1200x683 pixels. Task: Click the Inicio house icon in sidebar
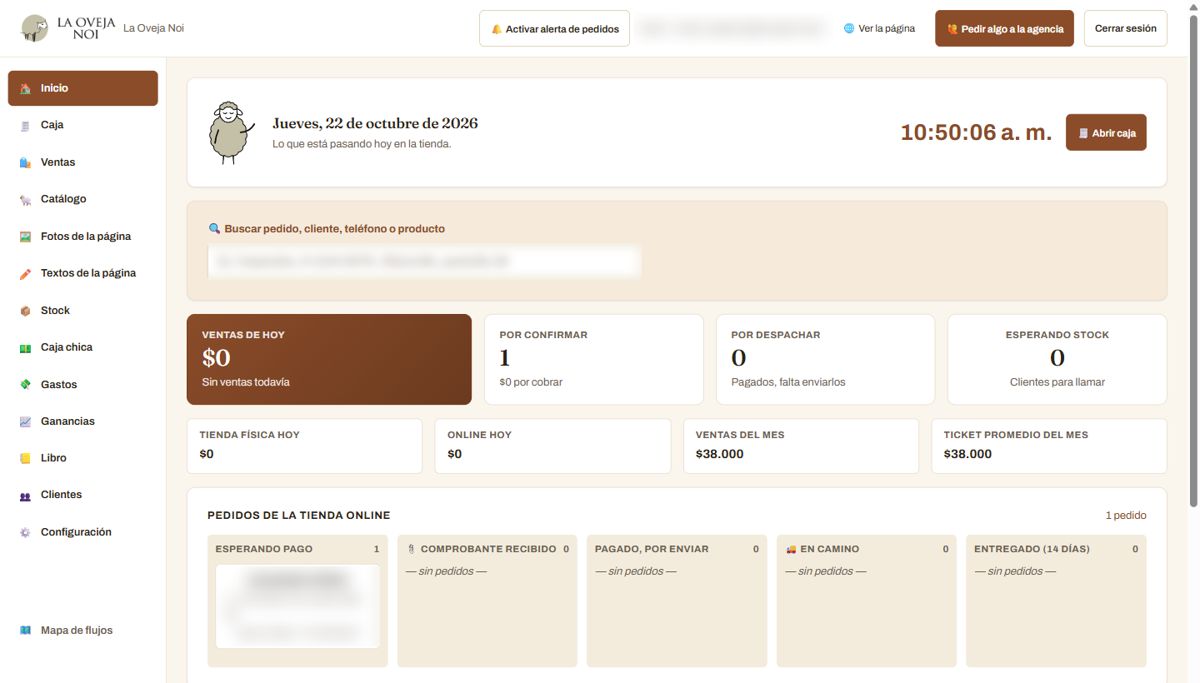[25, 88]
